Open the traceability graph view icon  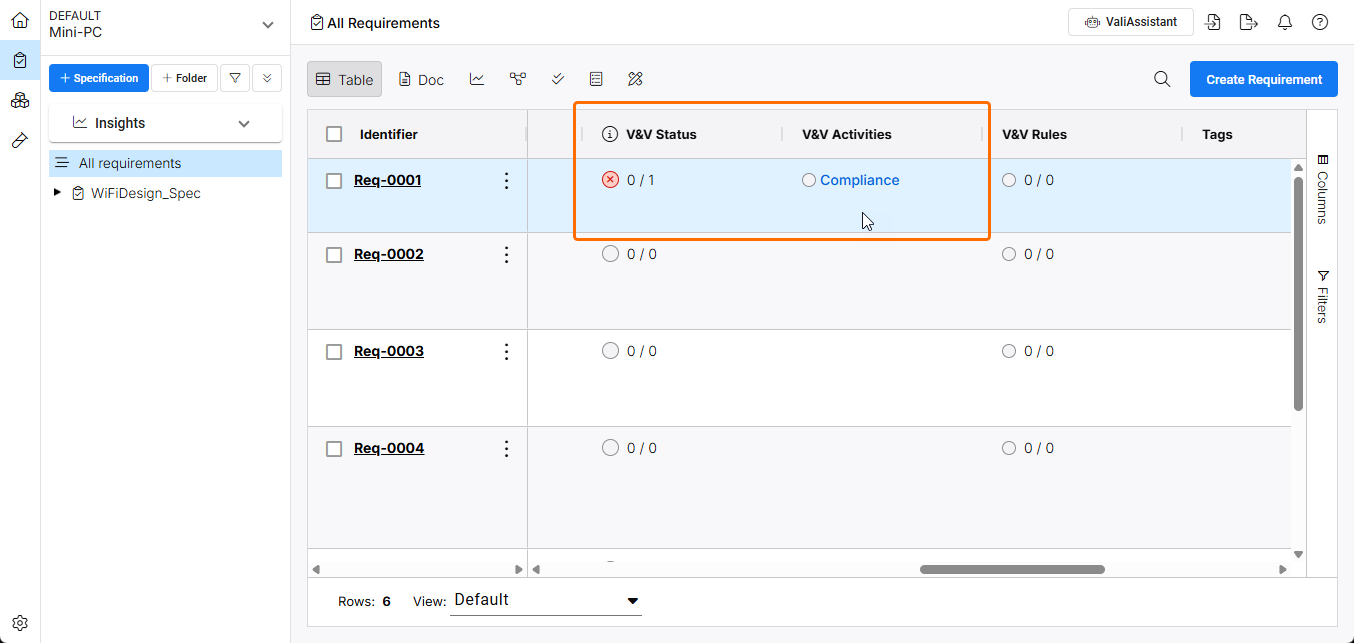(517, 79)
